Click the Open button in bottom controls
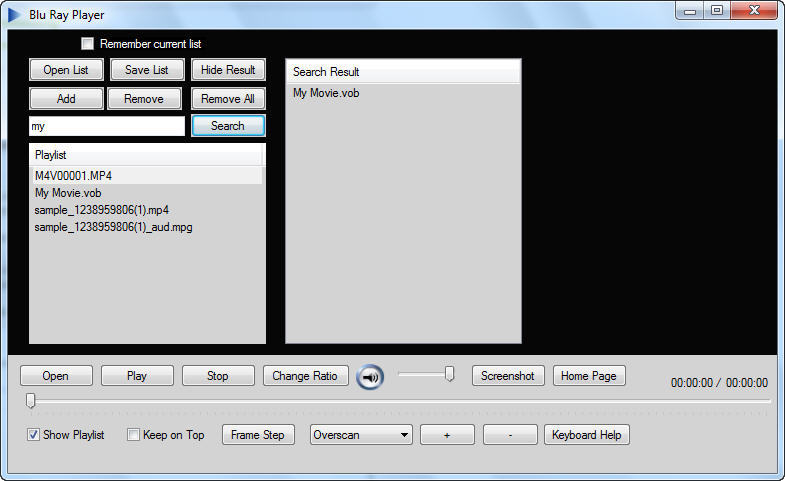The image size is (785, 481). click(56, 376)
